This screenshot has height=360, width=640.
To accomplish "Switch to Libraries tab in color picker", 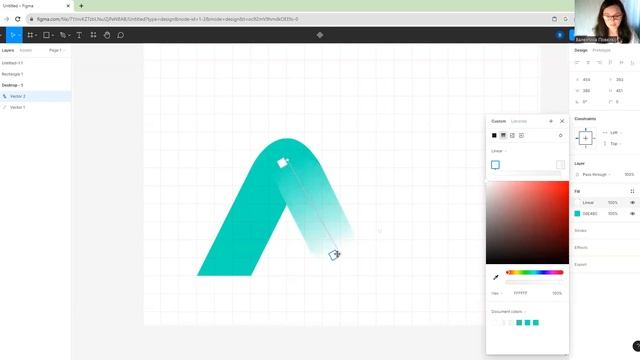I will point(519,121).
